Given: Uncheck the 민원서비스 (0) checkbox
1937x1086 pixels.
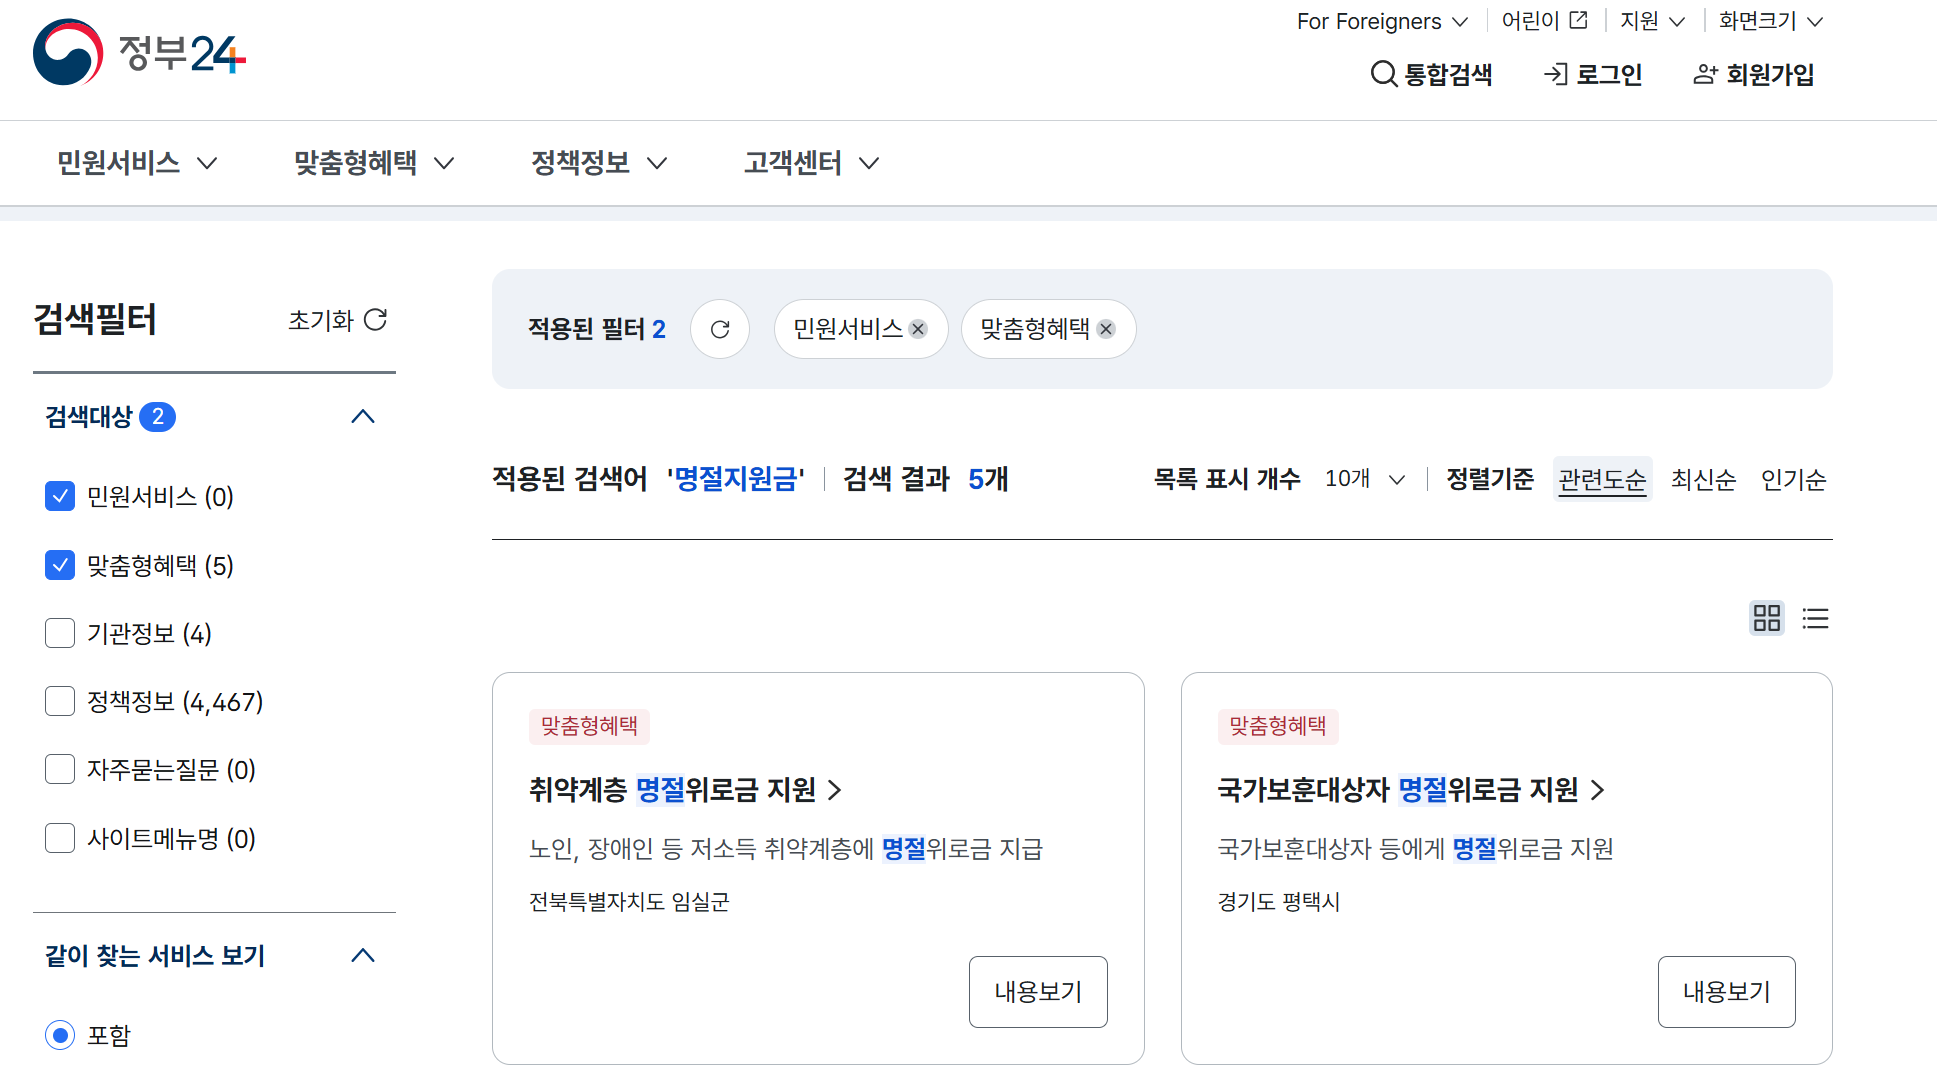Looking at the screenshot, I should [x=60, y=496].
